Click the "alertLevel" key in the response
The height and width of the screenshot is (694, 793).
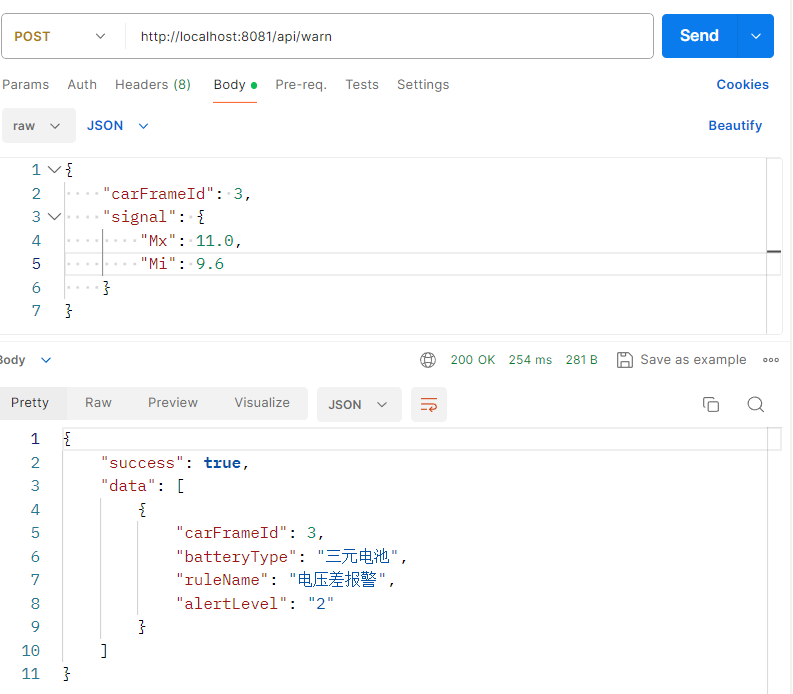pyautogui.click(x=232, y=603)
